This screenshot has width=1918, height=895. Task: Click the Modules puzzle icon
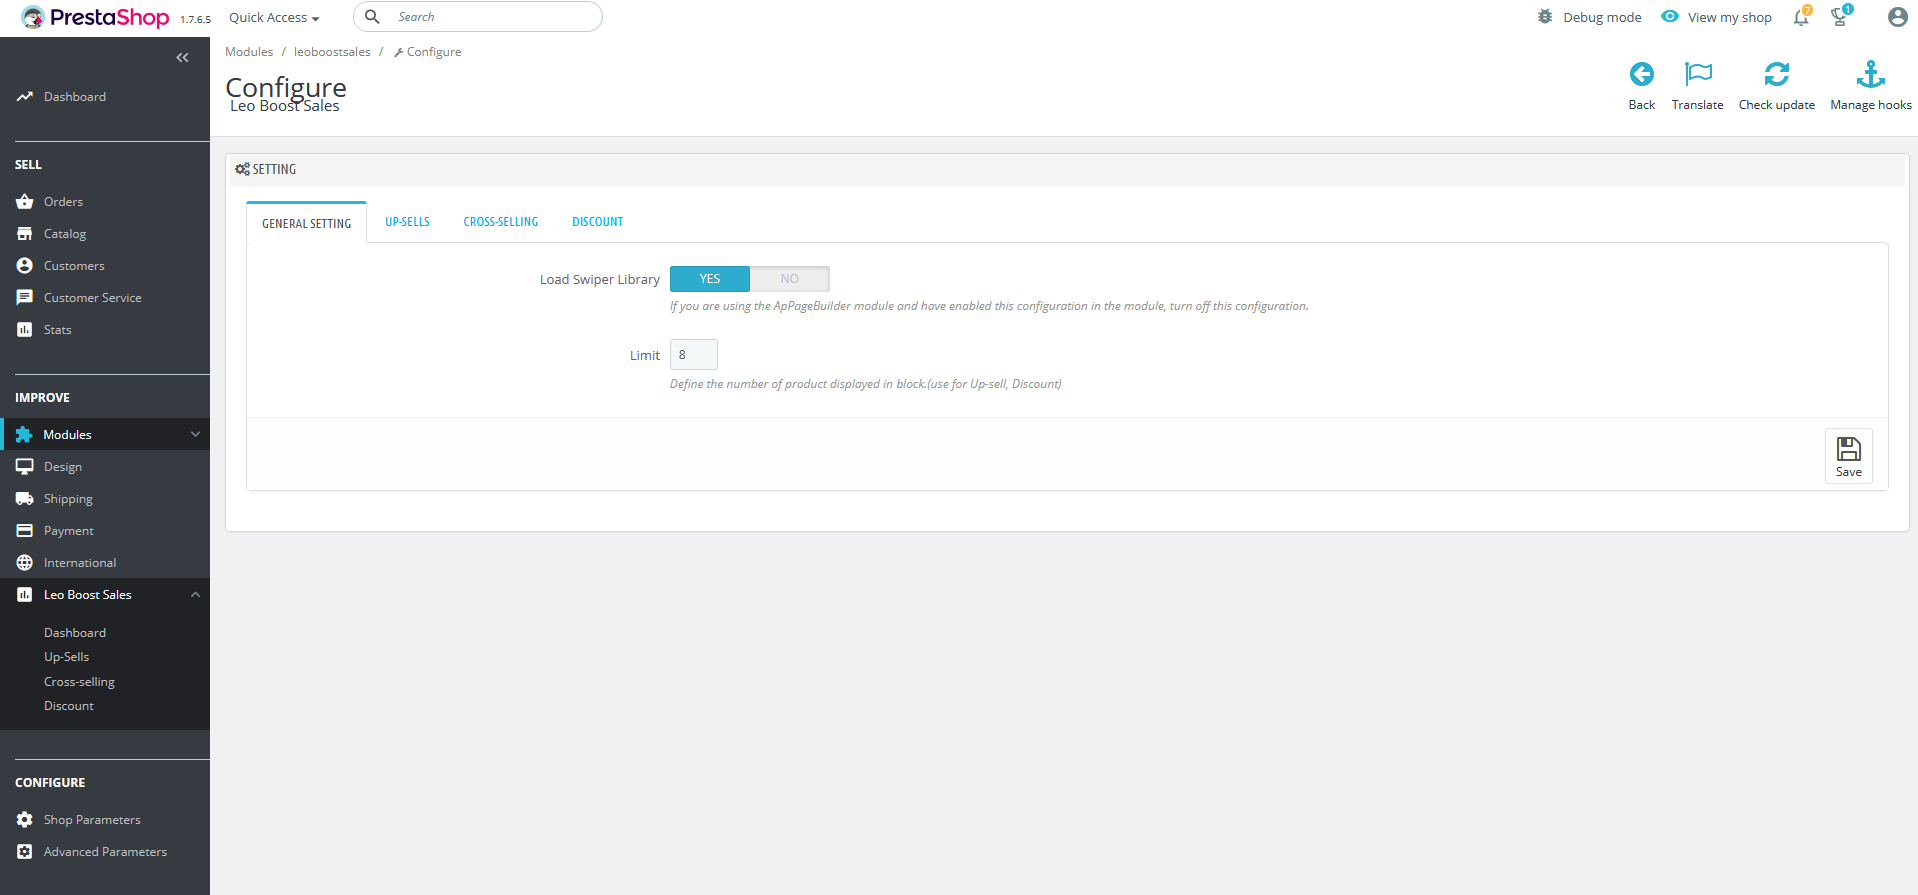point(24,435)
